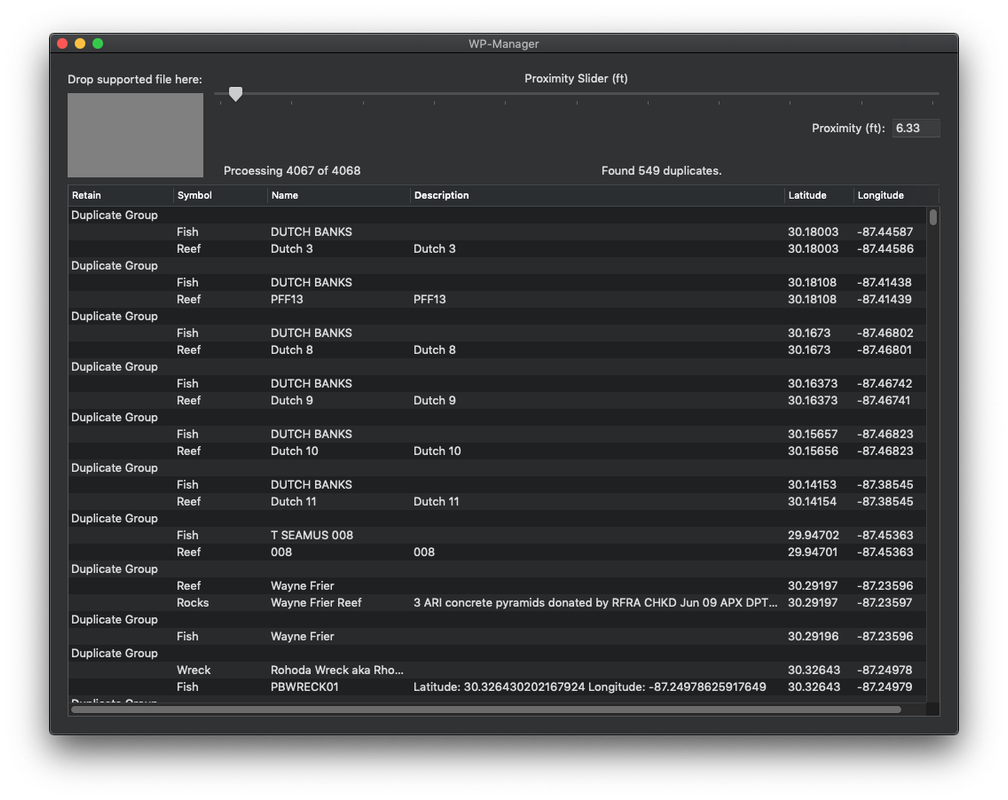Click the Prcoessing 4067 of 4068 status

292,170
